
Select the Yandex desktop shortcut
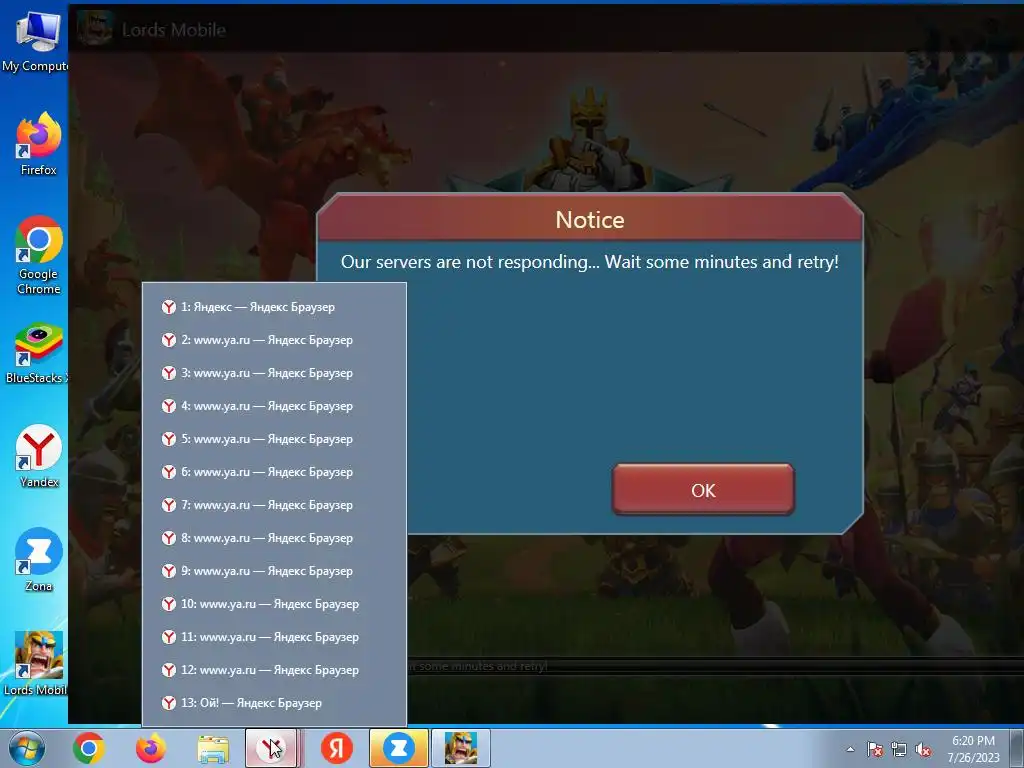tap(39, 456)
